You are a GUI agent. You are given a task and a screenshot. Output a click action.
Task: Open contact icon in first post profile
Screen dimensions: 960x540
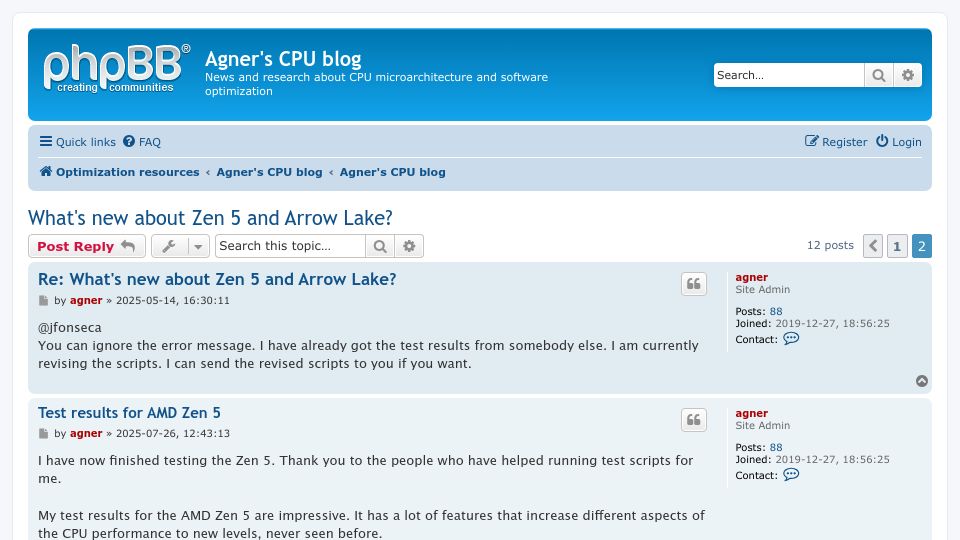point(791,339)
